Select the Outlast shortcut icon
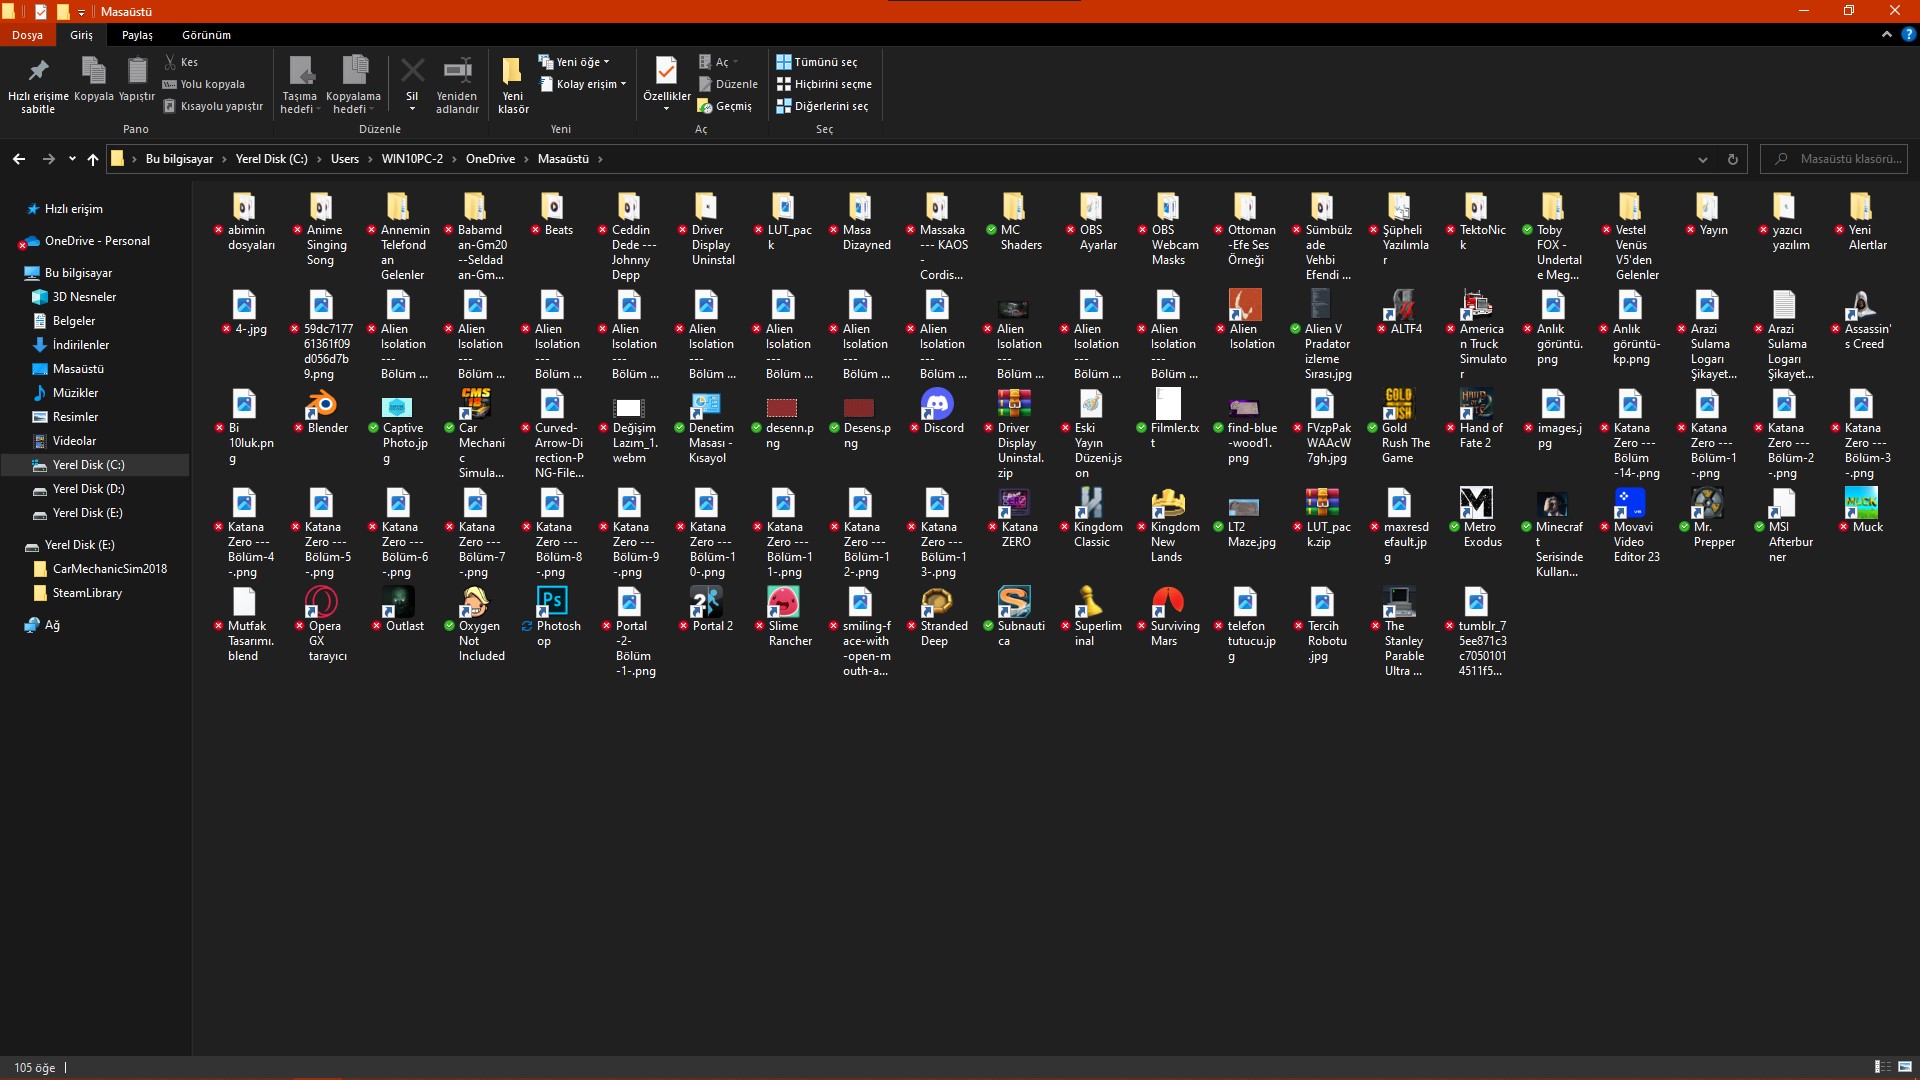This screenshot has height=1080, width=1920. pos(399,602)
